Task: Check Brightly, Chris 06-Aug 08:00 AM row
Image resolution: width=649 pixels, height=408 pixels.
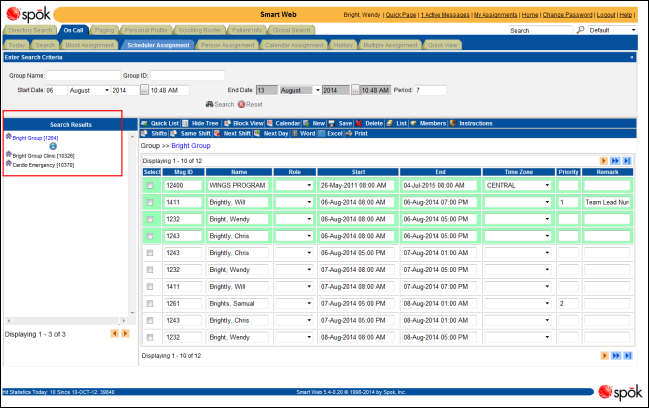Action: tap(150, 236)
